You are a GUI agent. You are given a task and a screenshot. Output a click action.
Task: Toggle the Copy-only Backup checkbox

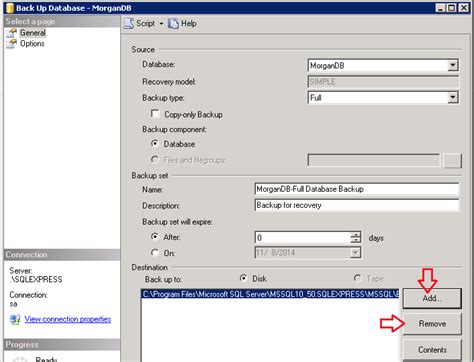click(155, 114)
